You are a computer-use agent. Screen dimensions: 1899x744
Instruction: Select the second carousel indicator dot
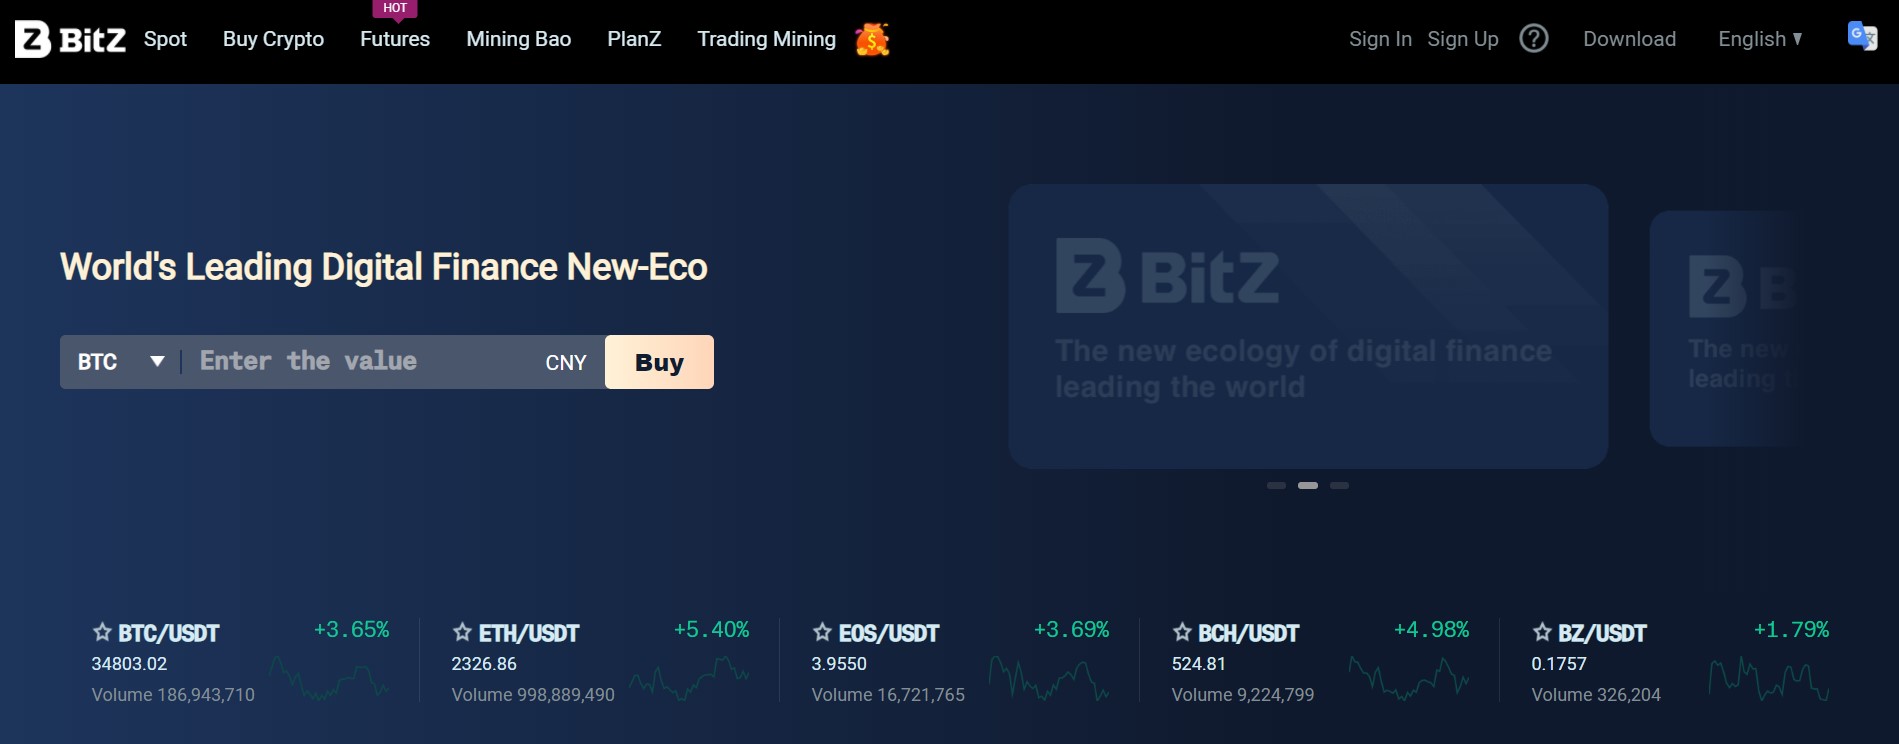1309,485
